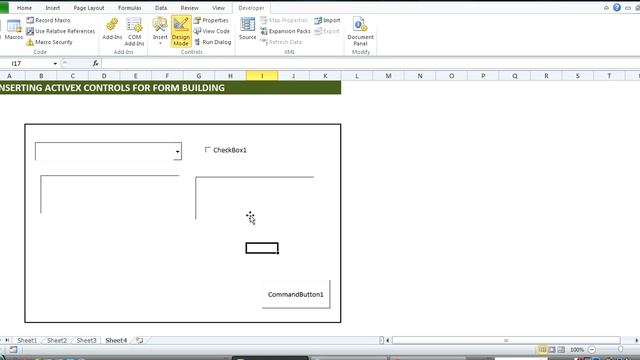Switch to Sheet2
Image resolution: width=640 pixels, height=360 pixels.
57,340
